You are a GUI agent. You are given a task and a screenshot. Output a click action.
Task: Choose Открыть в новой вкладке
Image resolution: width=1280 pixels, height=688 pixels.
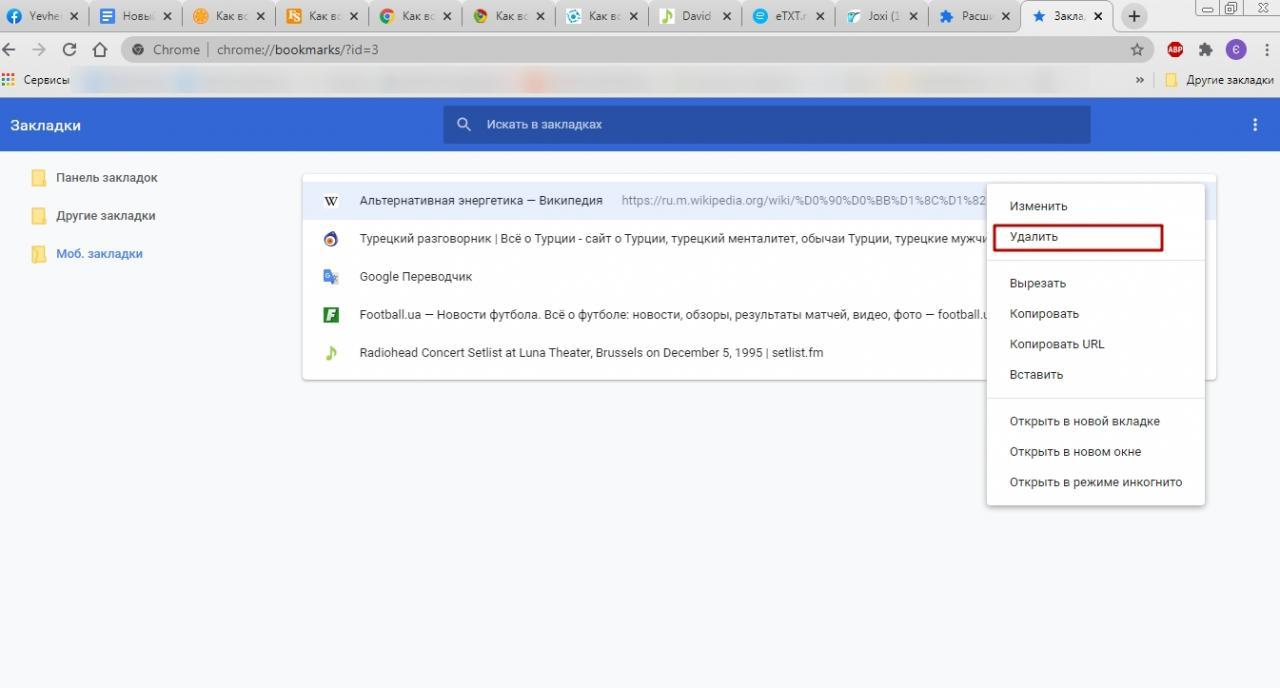[x=1095, y=421]
